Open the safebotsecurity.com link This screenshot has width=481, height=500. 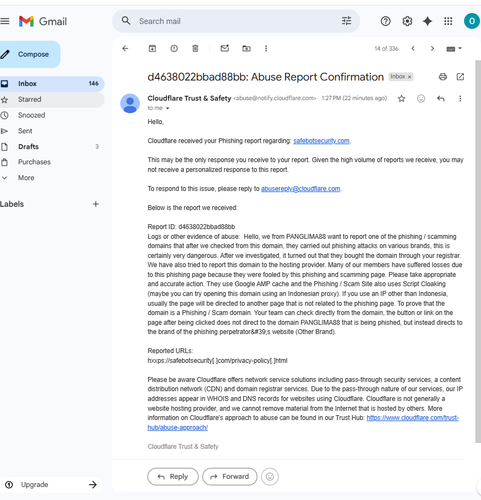321,141
